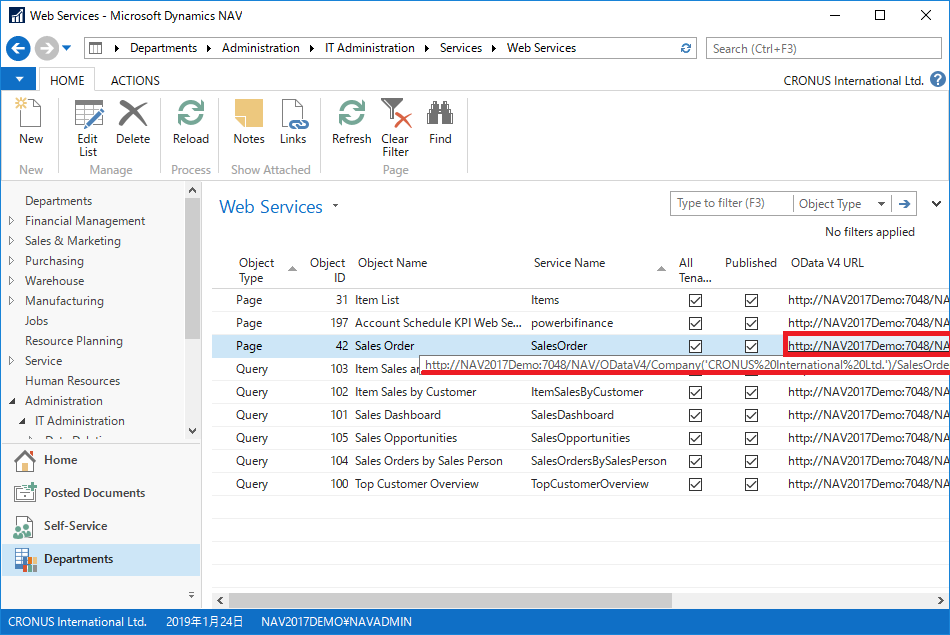Show attached Notes
Image resolution: width=950 pixels, height=635 pixels.
coord(249,122)
